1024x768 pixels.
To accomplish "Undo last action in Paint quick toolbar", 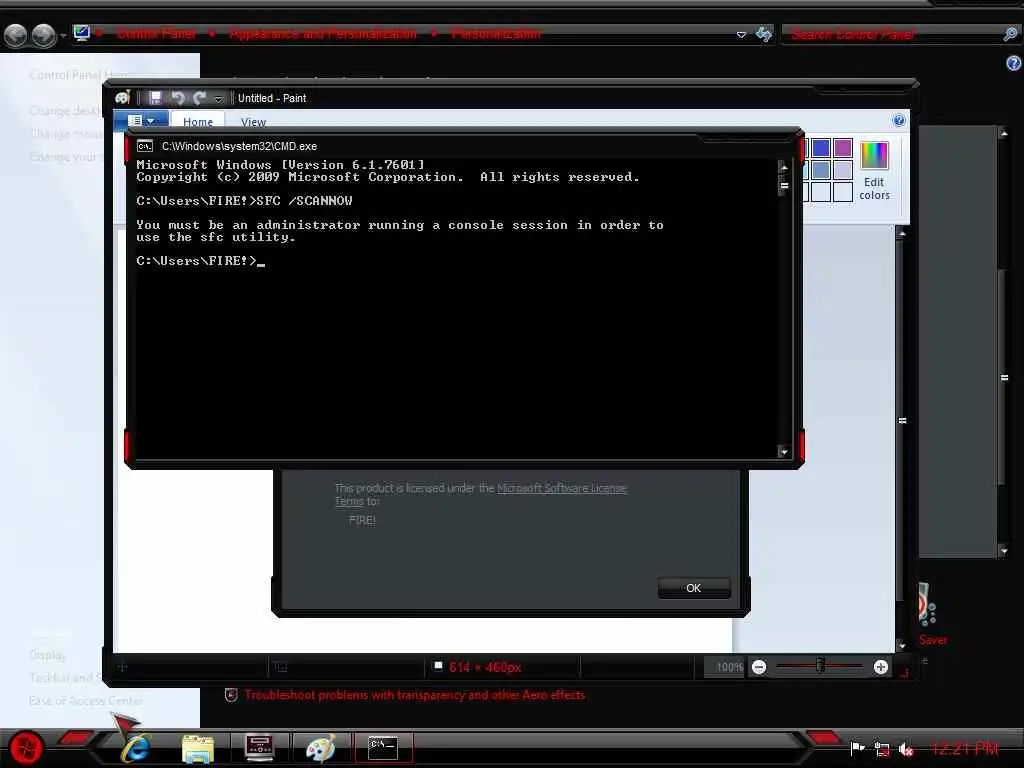I will pos(178,98).
